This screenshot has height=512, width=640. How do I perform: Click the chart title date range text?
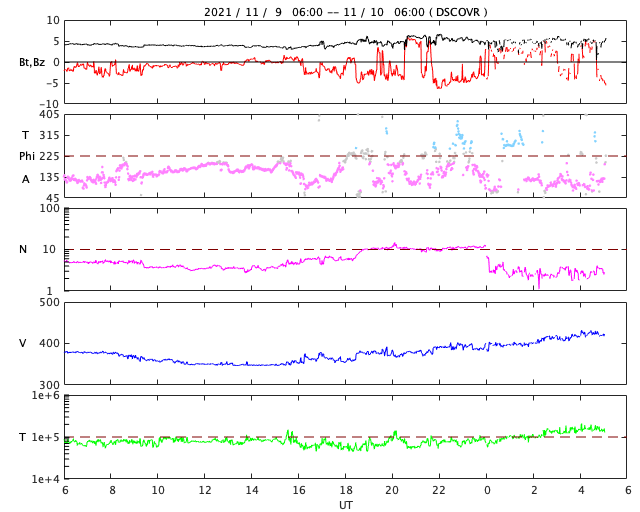click(345, 12)
